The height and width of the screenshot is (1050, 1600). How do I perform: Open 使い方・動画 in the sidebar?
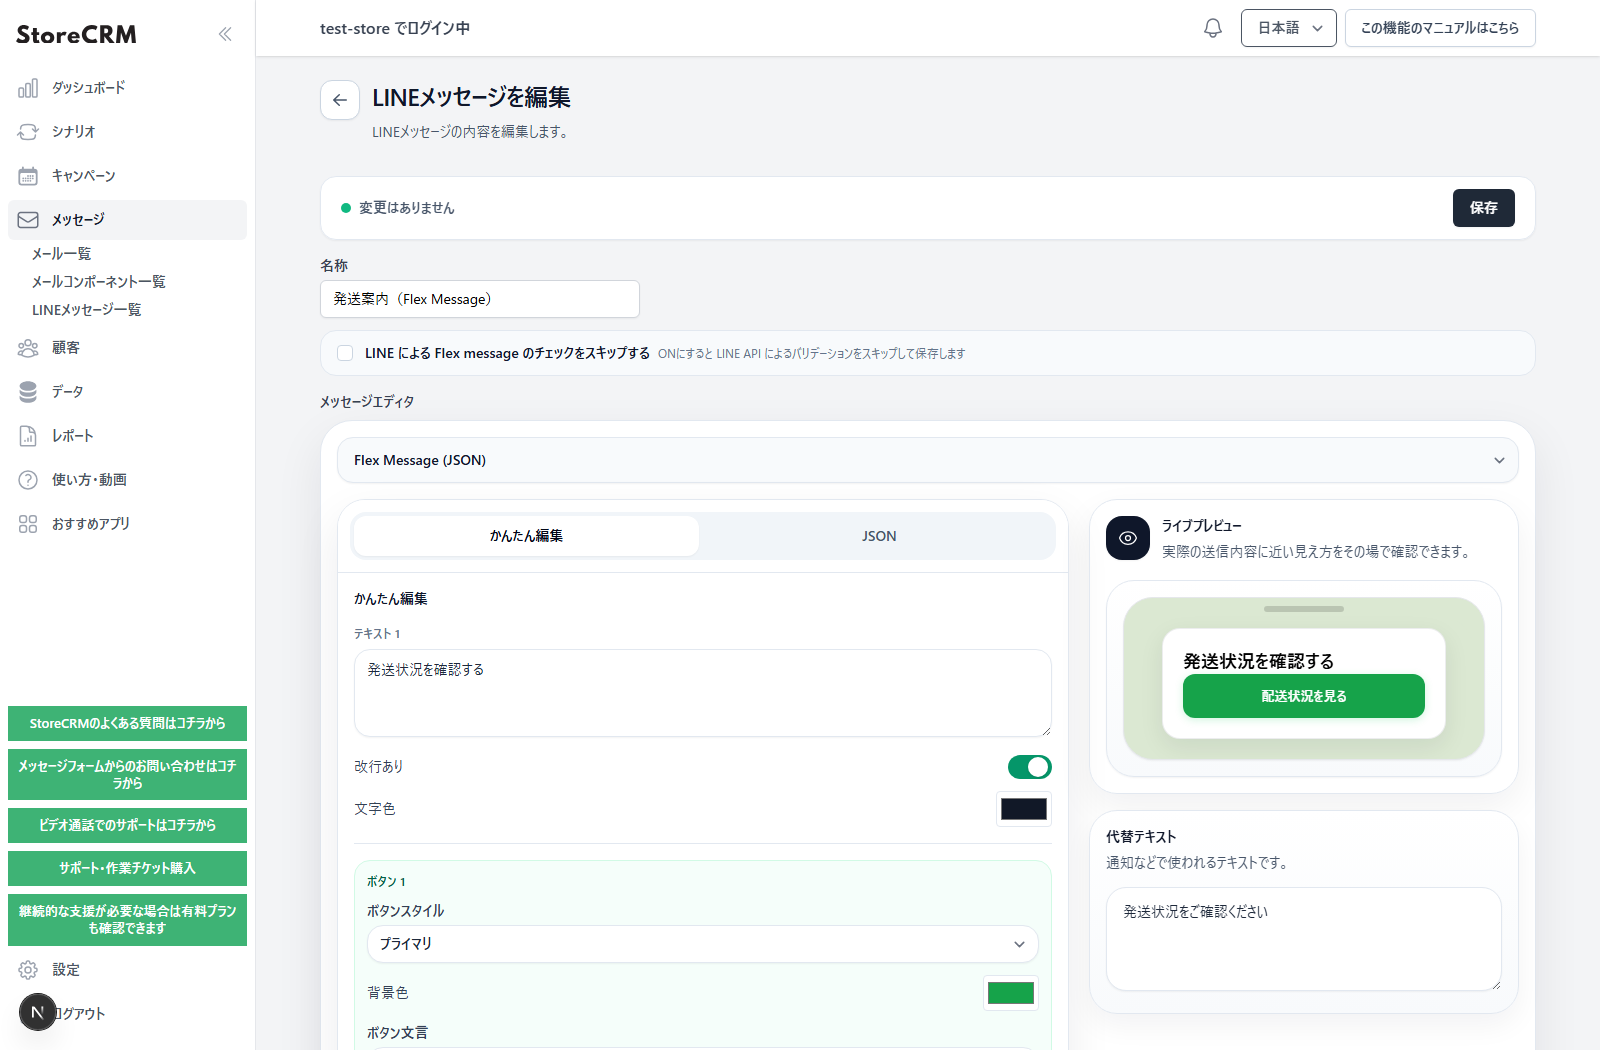pyautogui.click(x=127, y=480)
